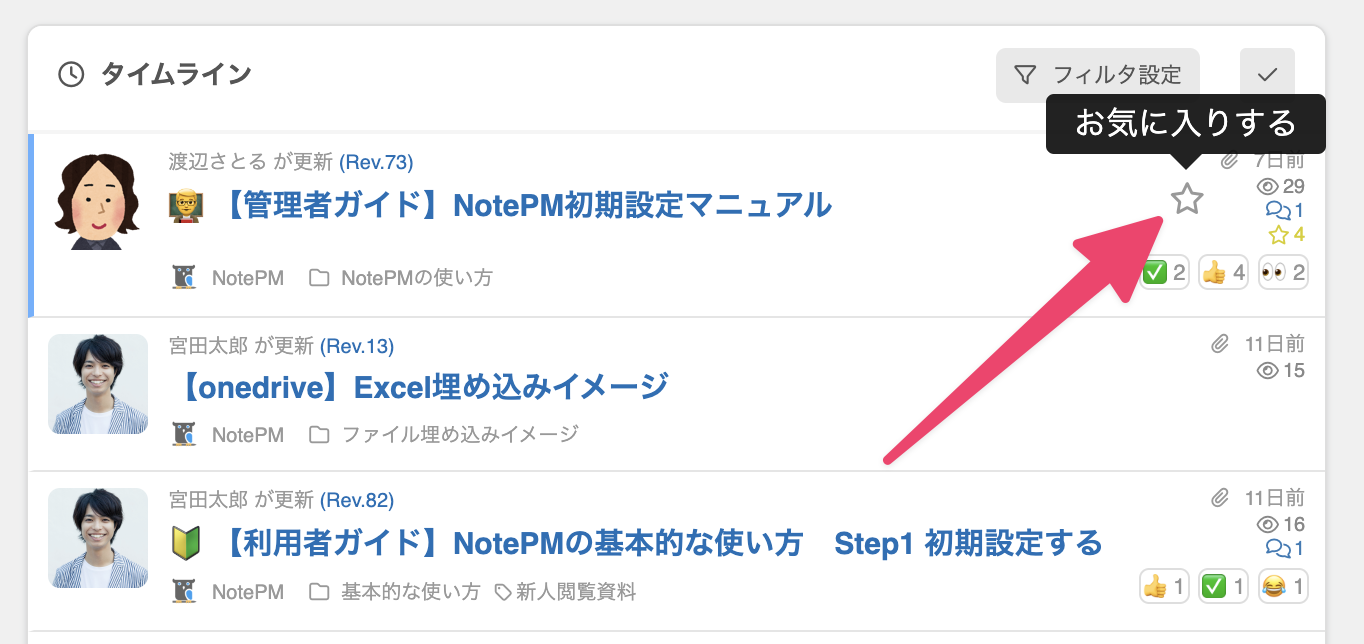Click the paperclip icon on onedrive post
1364x644 pixels.
[1220, 345]
